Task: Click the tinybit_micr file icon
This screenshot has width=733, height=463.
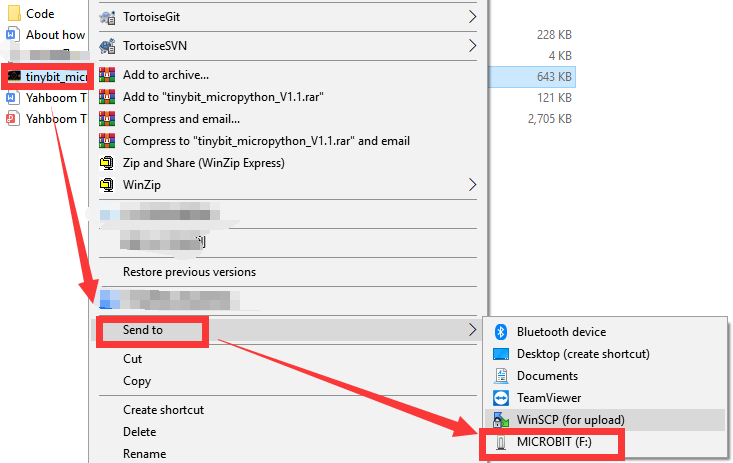Action: click(14, 76)
